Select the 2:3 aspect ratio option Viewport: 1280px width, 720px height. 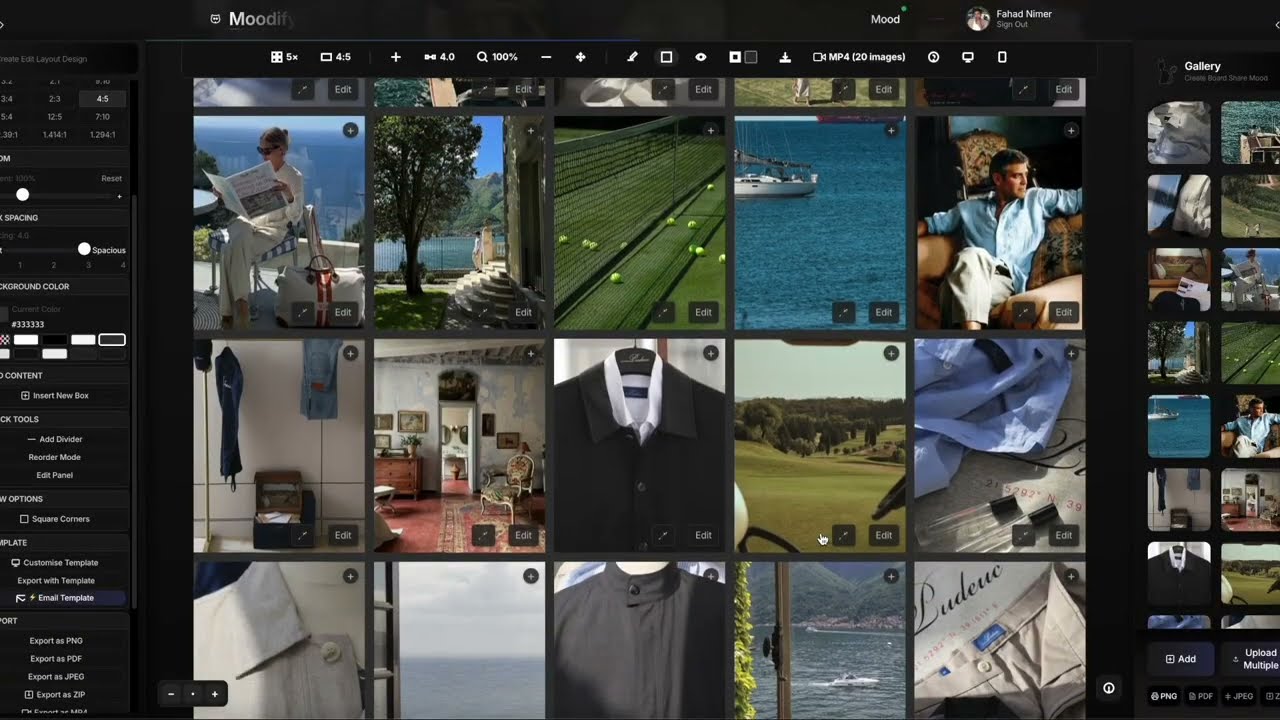pos(55,99)
